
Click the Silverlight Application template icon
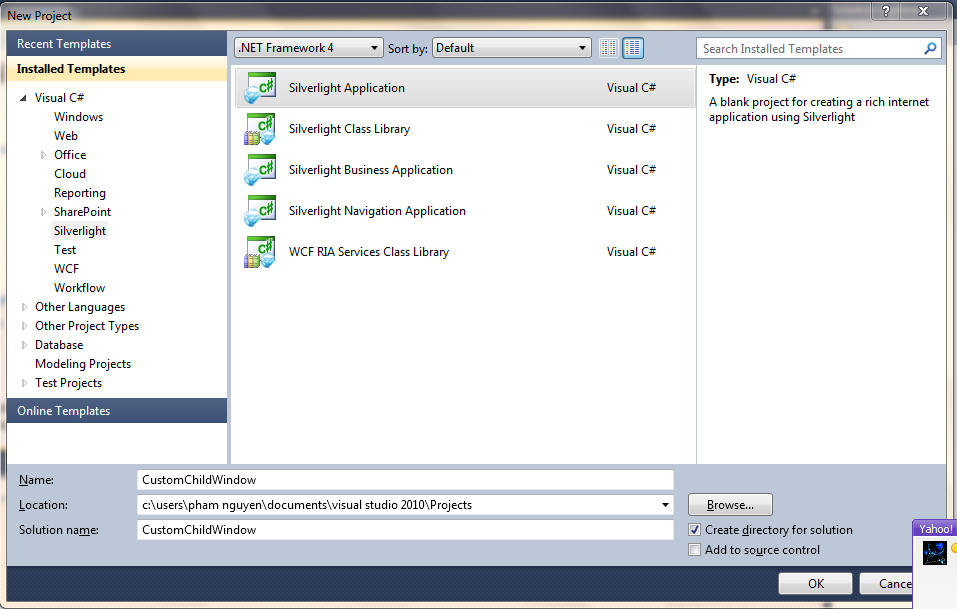click(x=259, y=88)
